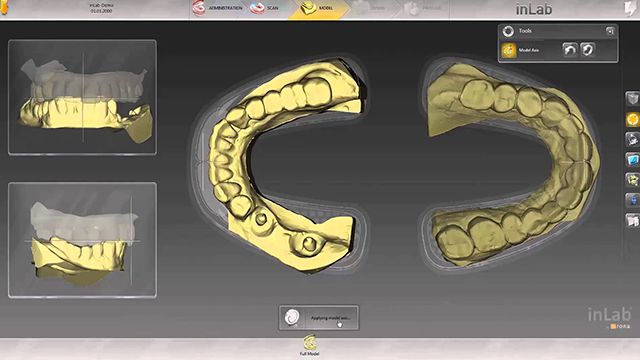Open the blue screen icon in right sidebar
The height and width of the screenshot is (360, 640).
632,160
